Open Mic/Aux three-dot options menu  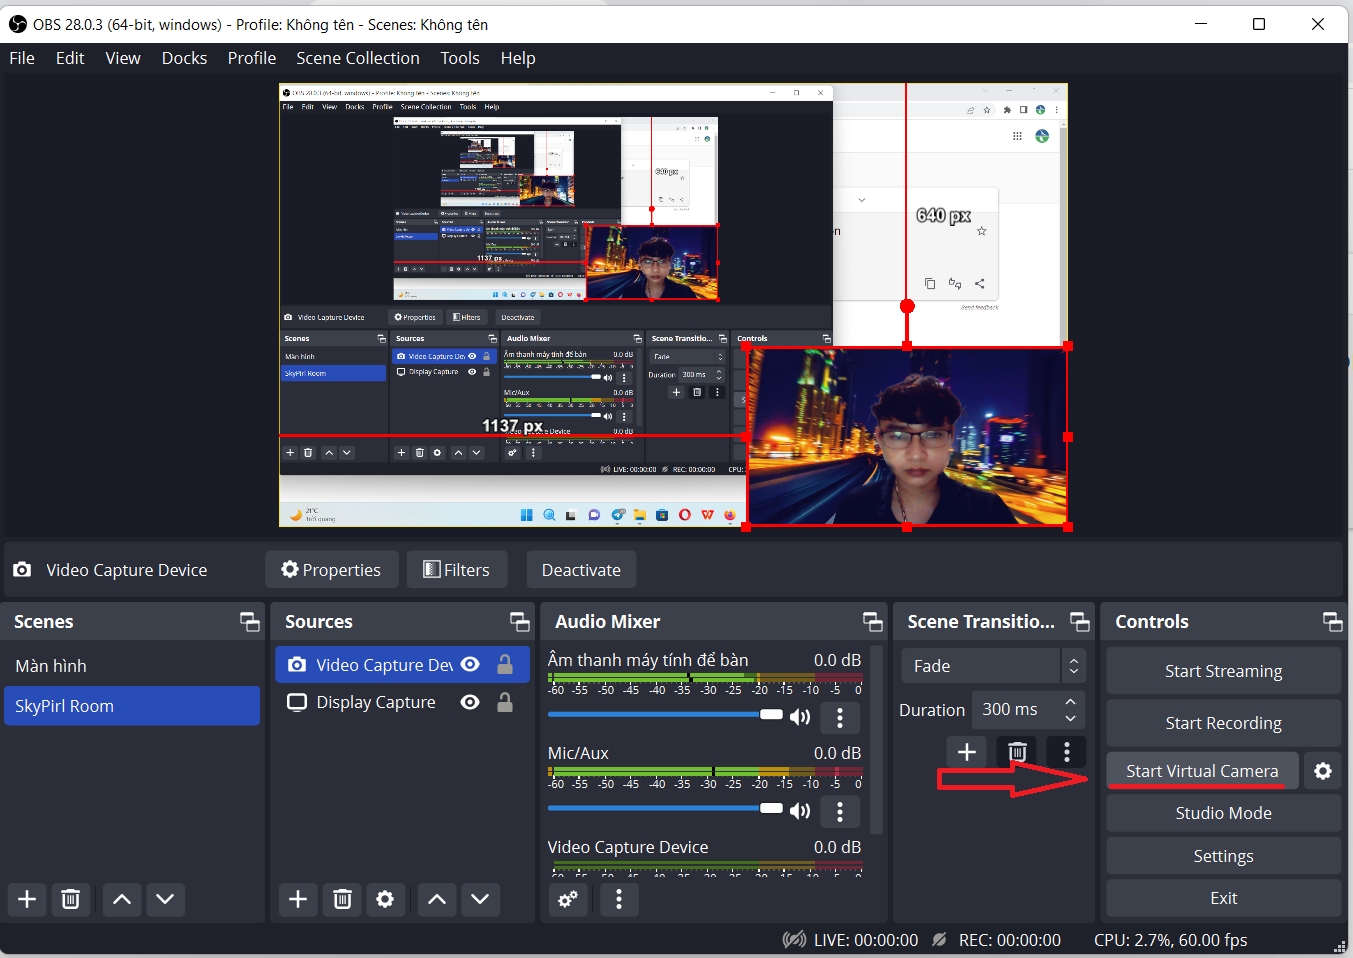click(840, 810)
